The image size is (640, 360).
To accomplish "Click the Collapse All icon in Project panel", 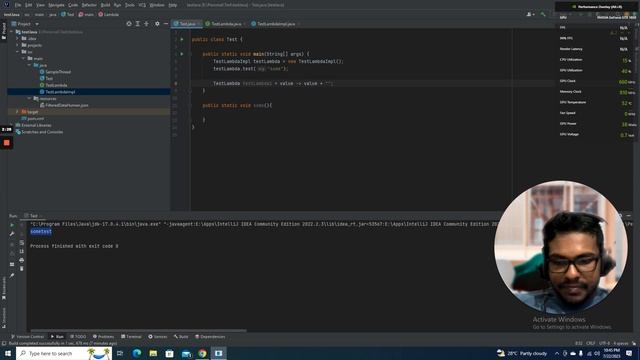I will 147,24.
